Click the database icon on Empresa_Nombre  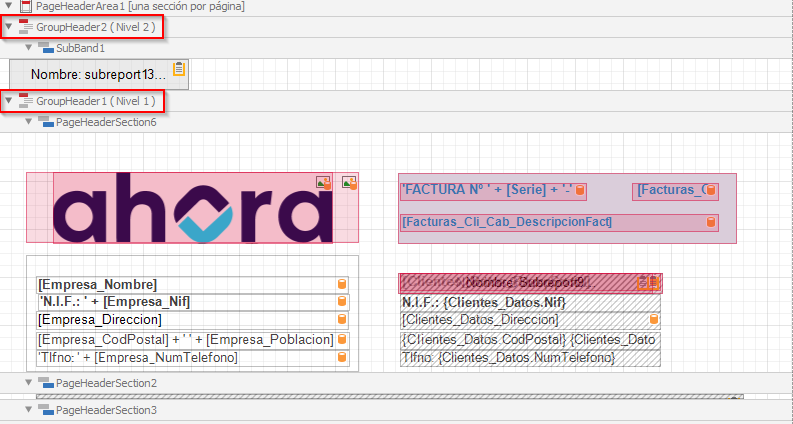(342, 284)
